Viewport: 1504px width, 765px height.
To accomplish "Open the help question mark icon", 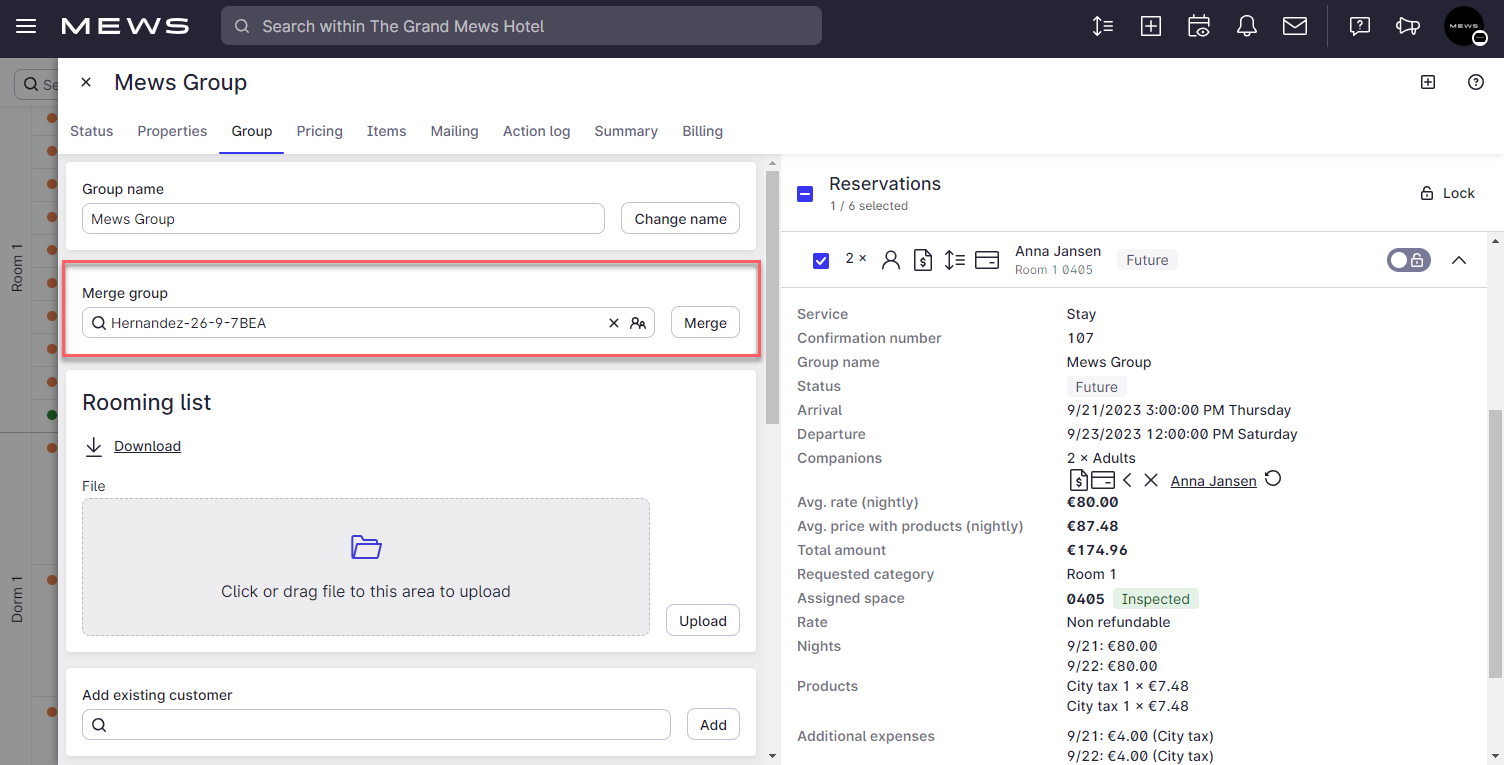I will 1359,26.
